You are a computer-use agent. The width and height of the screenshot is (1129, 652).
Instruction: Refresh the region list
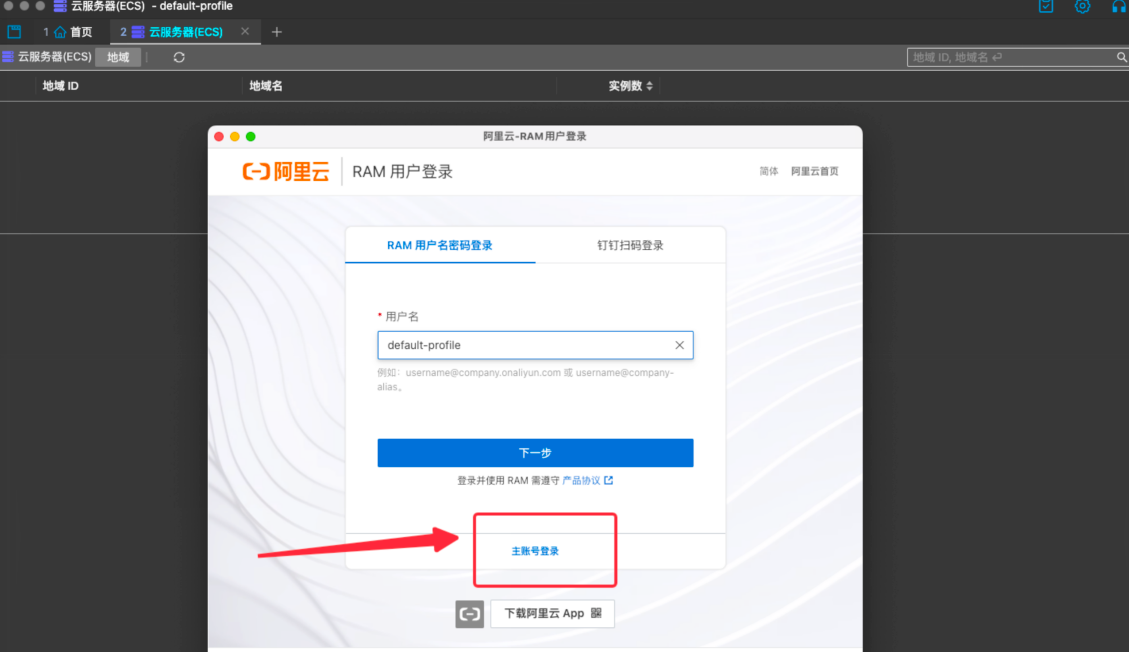(x=179, y=57)
